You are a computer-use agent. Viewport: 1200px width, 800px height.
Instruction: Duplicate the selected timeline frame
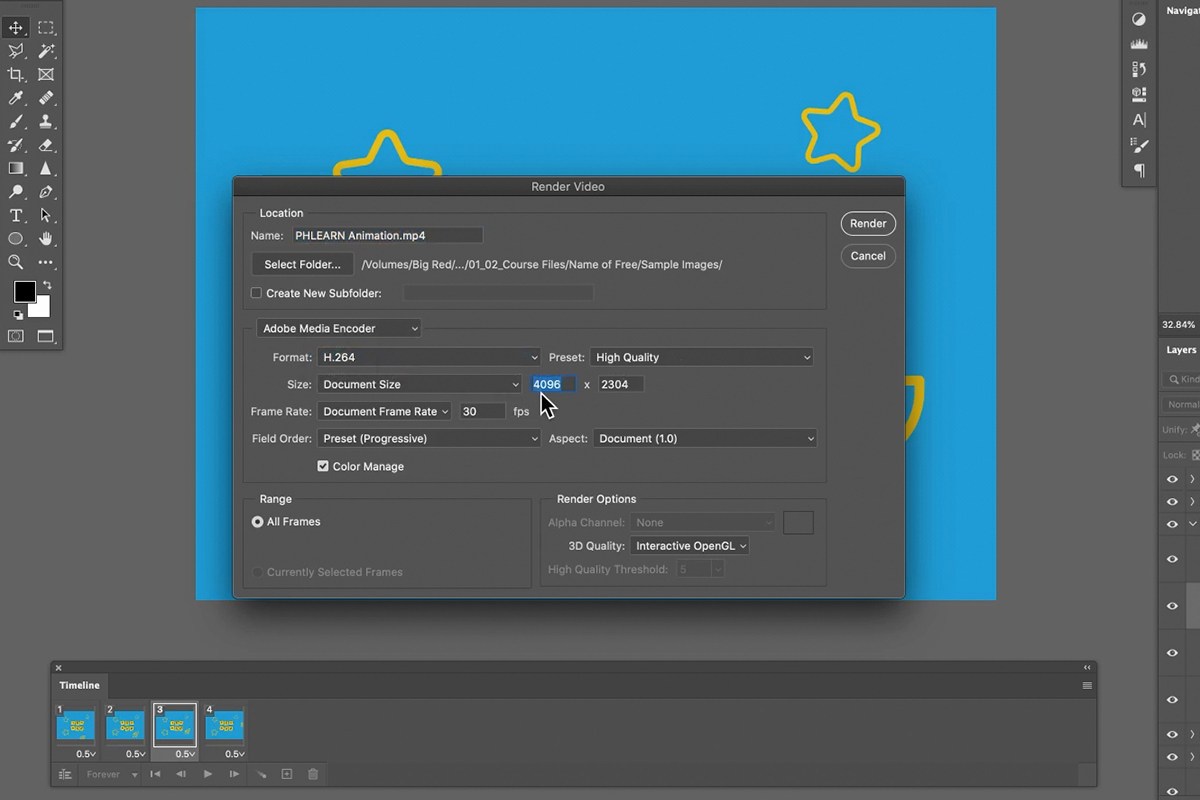pos(287,774)
